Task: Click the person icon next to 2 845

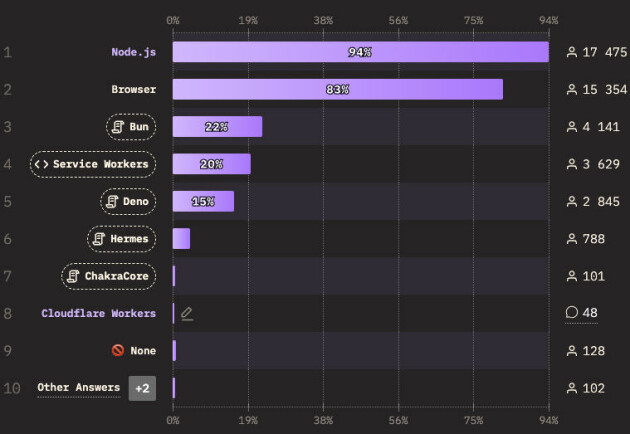Action: pos(572,202)
